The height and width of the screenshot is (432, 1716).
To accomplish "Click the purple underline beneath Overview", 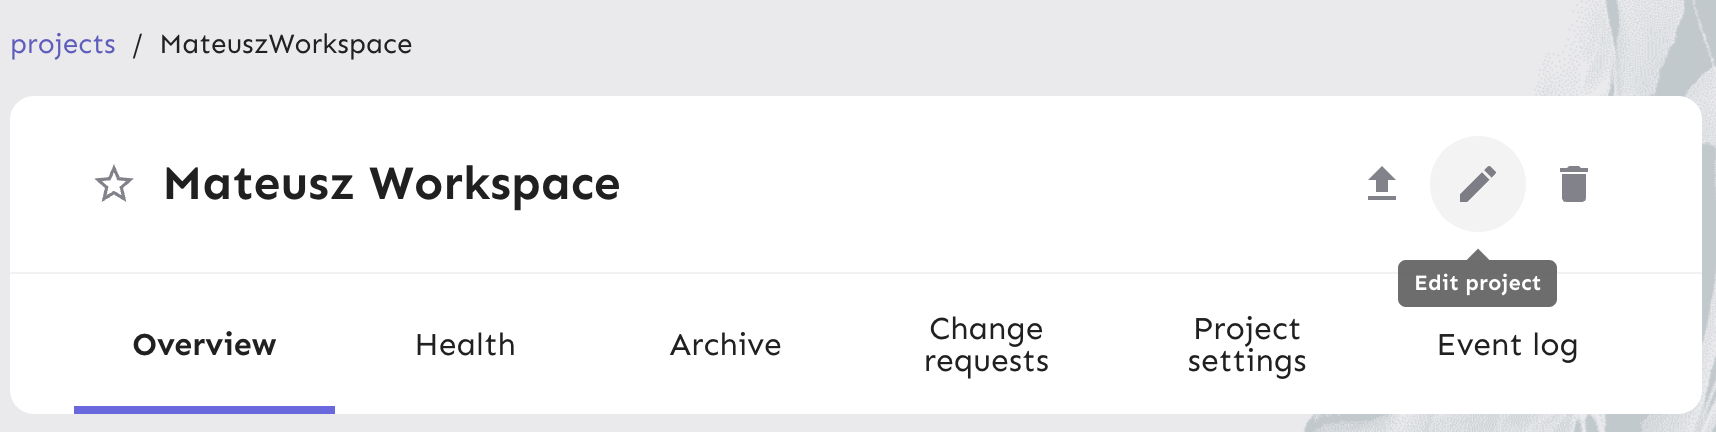I will tap(204, 409).
